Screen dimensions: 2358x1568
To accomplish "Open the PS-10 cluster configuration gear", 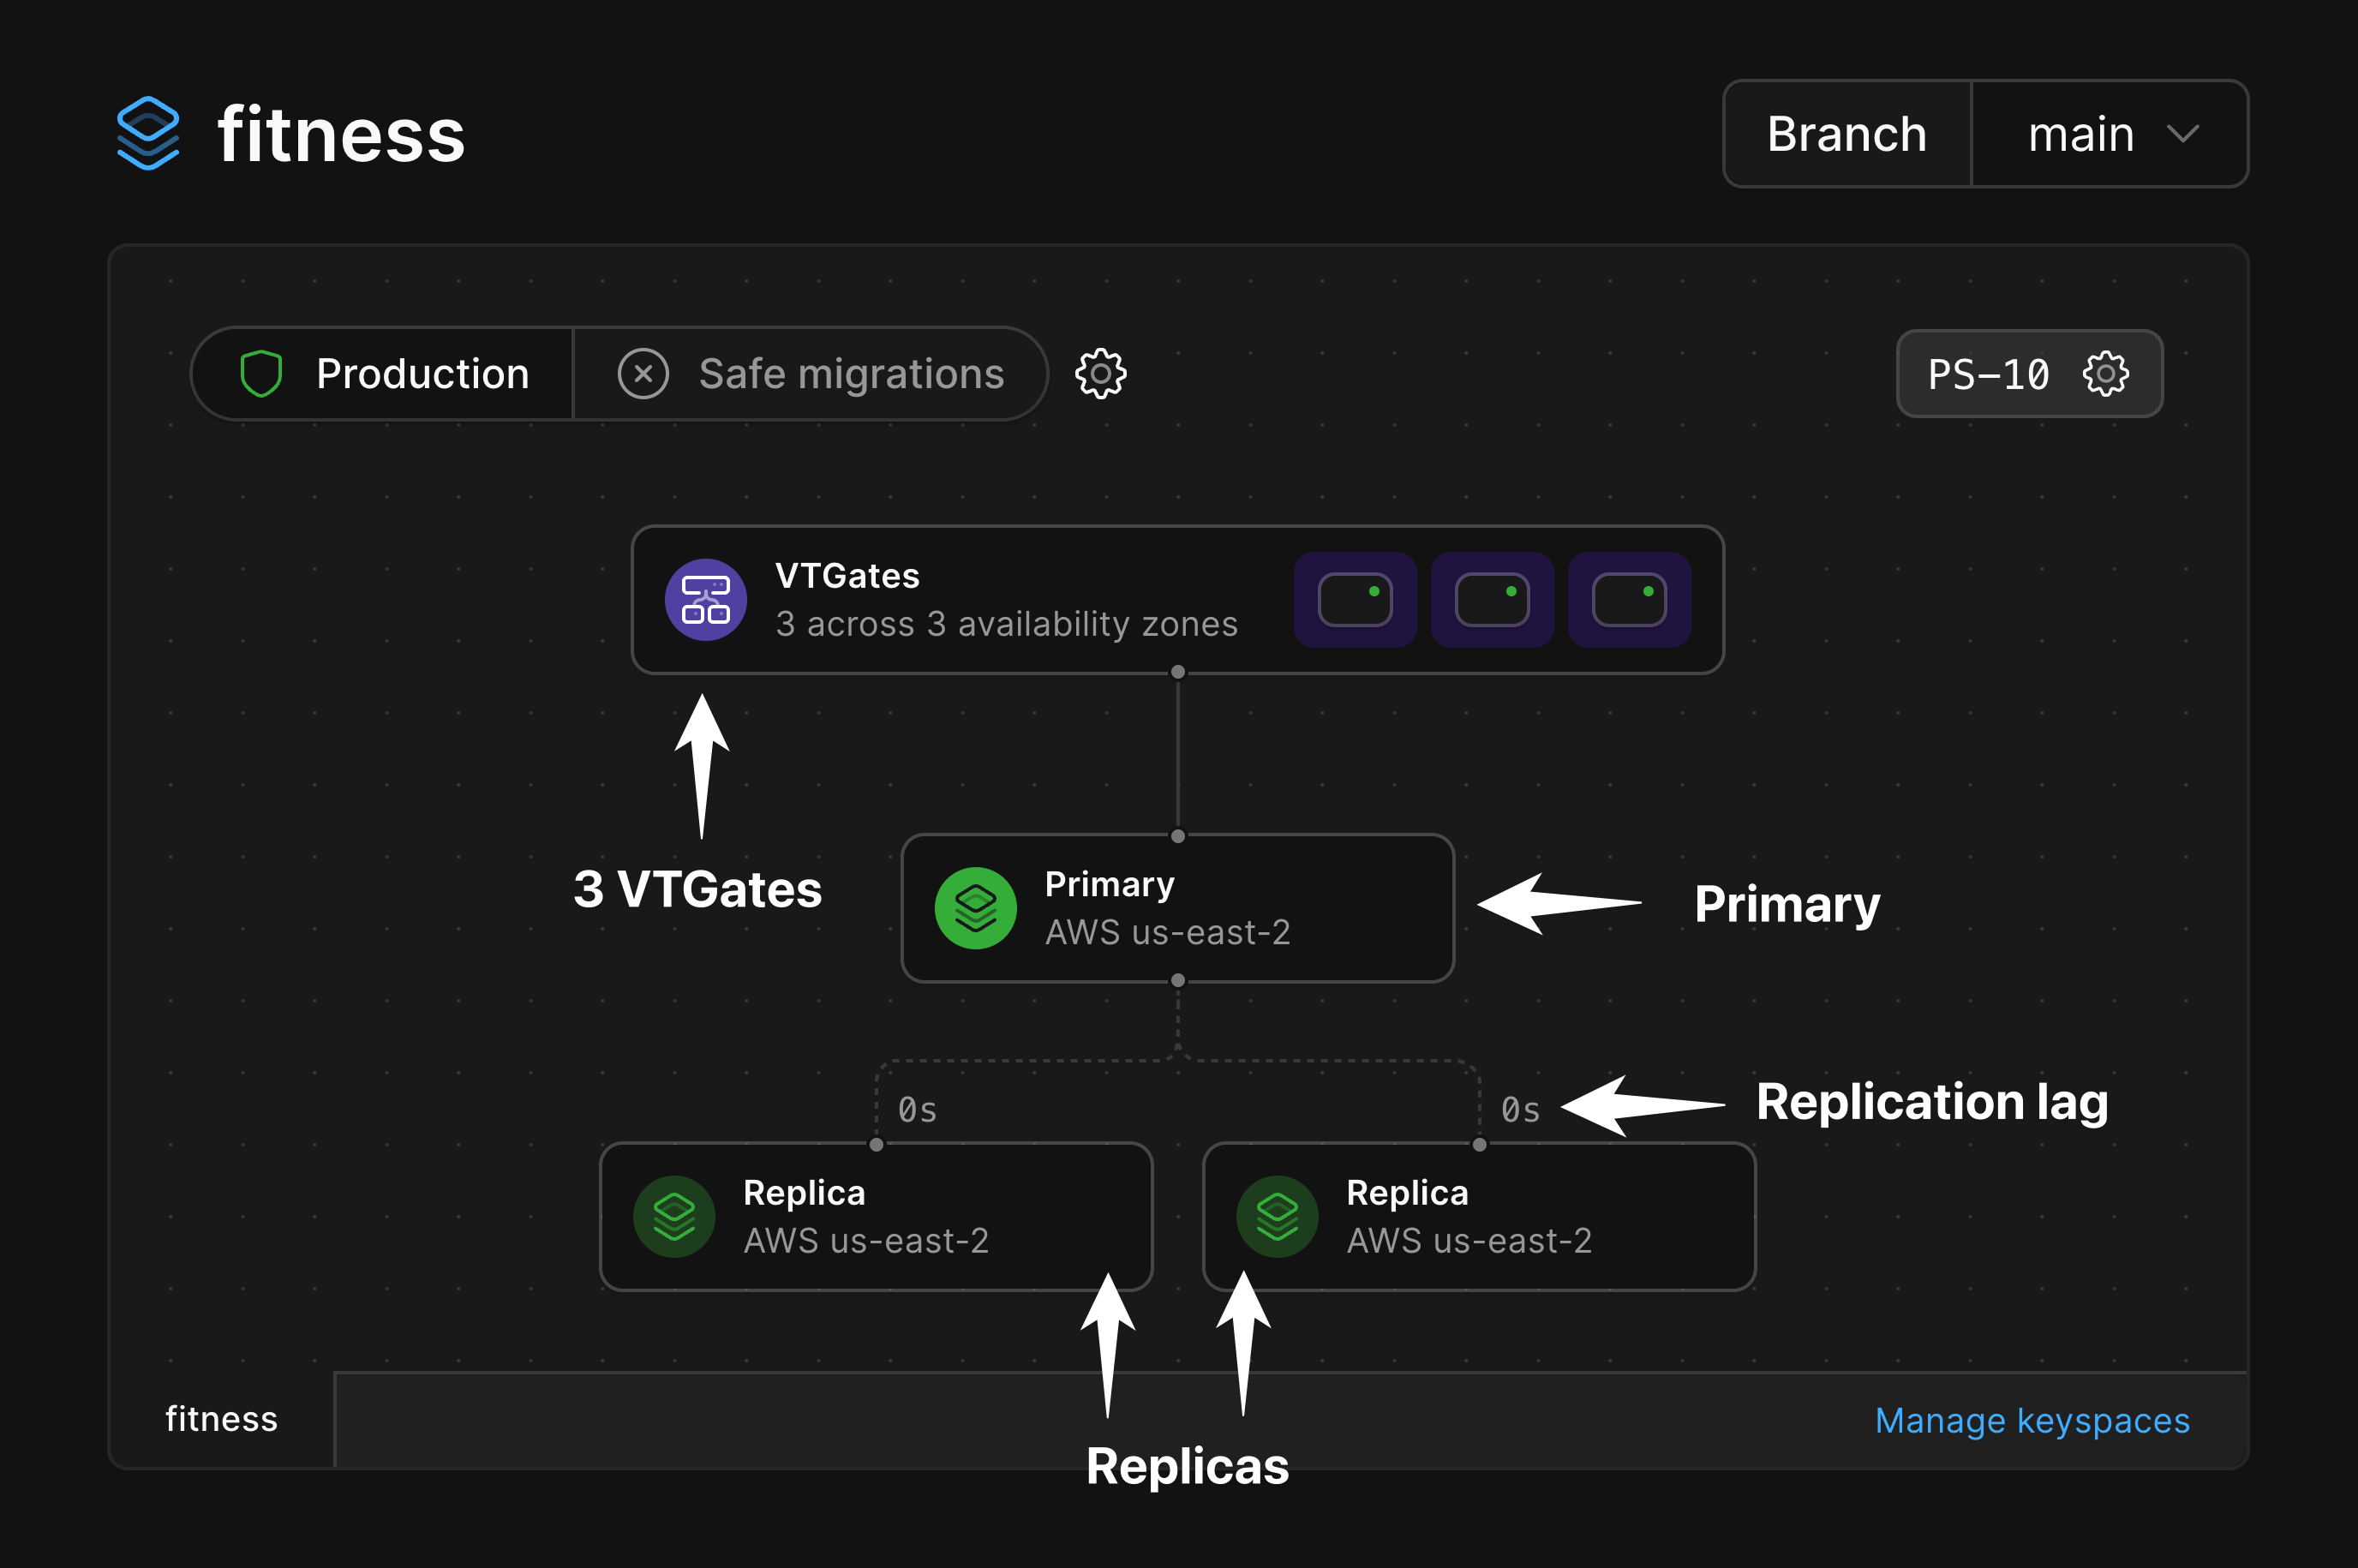I will point(2106,374).
